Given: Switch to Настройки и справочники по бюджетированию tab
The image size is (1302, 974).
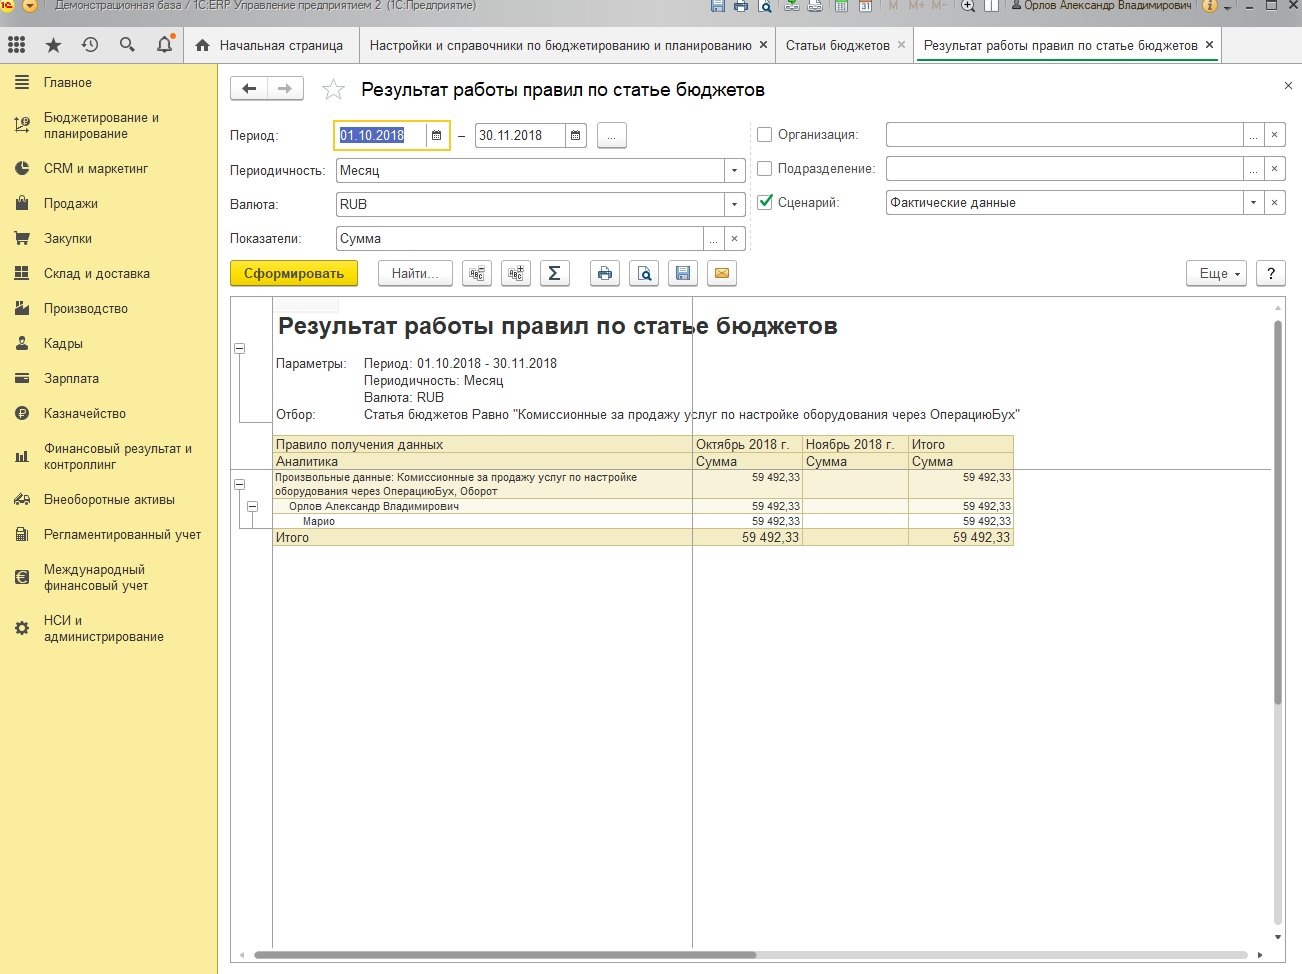Looking at the screenshot, I should pos(560,45).
